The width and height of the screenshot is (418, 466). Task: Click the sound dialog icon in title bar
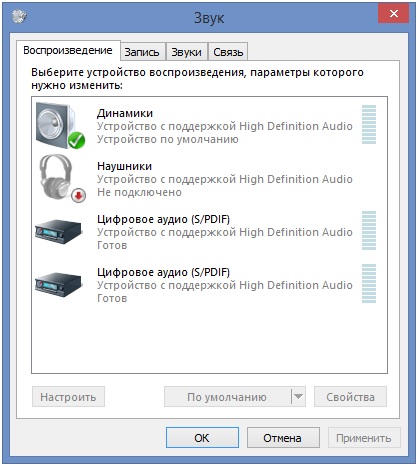tap(19, 16)
